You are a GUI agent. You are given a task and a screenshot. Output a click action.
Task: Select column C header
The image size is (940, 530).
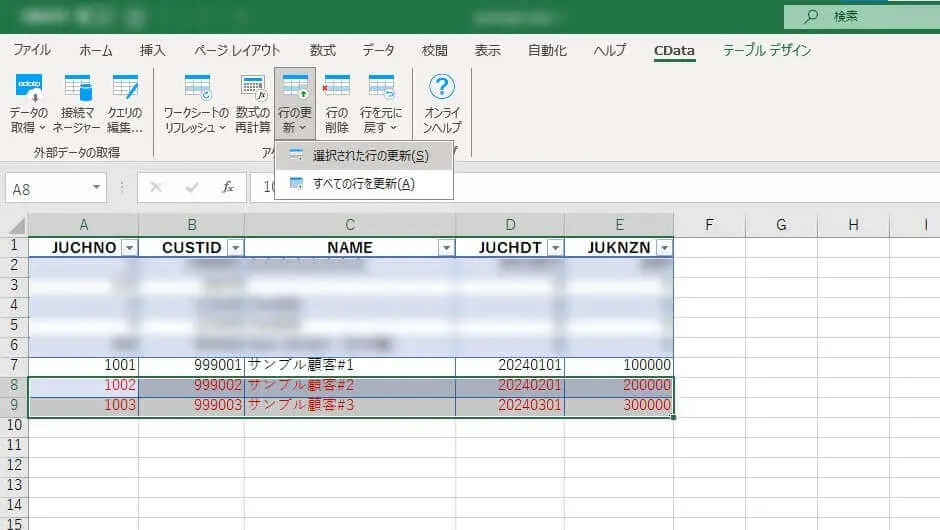point(350,225)
